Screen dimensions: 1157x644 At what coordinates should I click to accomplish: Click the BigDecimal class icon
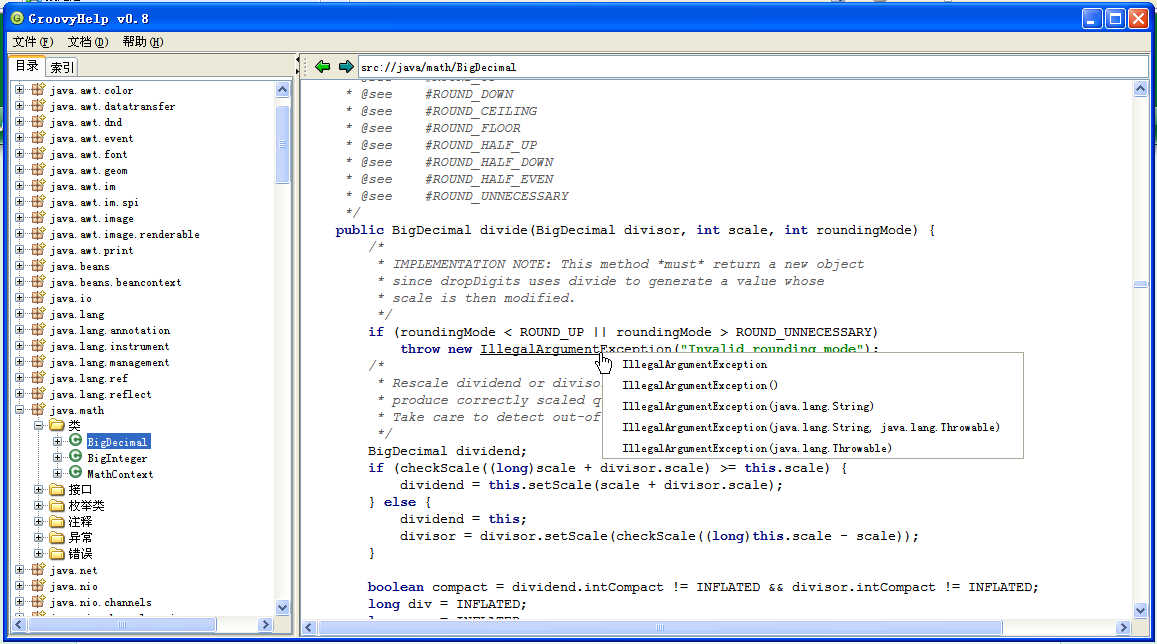point(75,440)
